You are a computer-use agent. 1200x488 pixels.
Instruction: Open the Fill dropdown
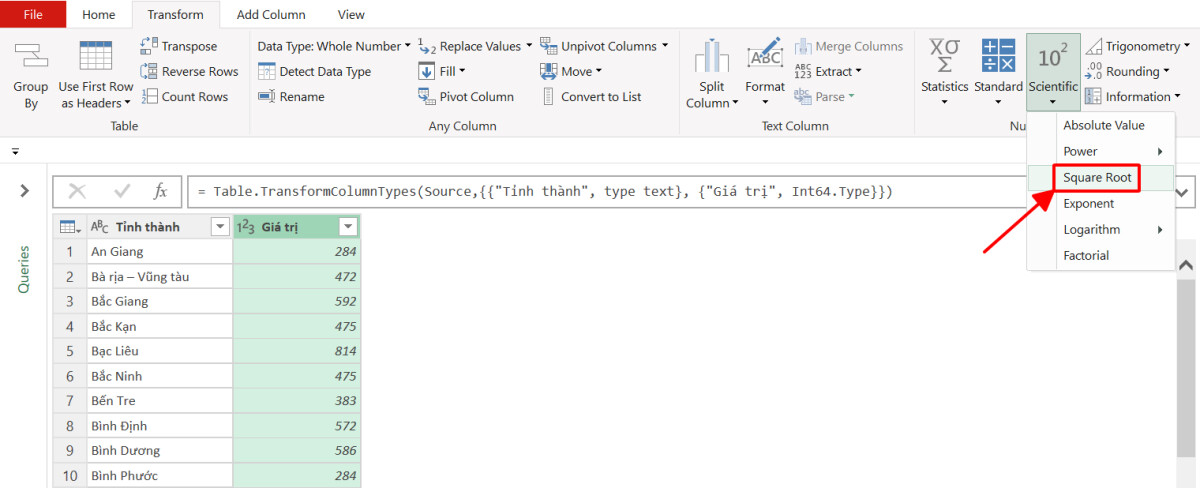441,71
